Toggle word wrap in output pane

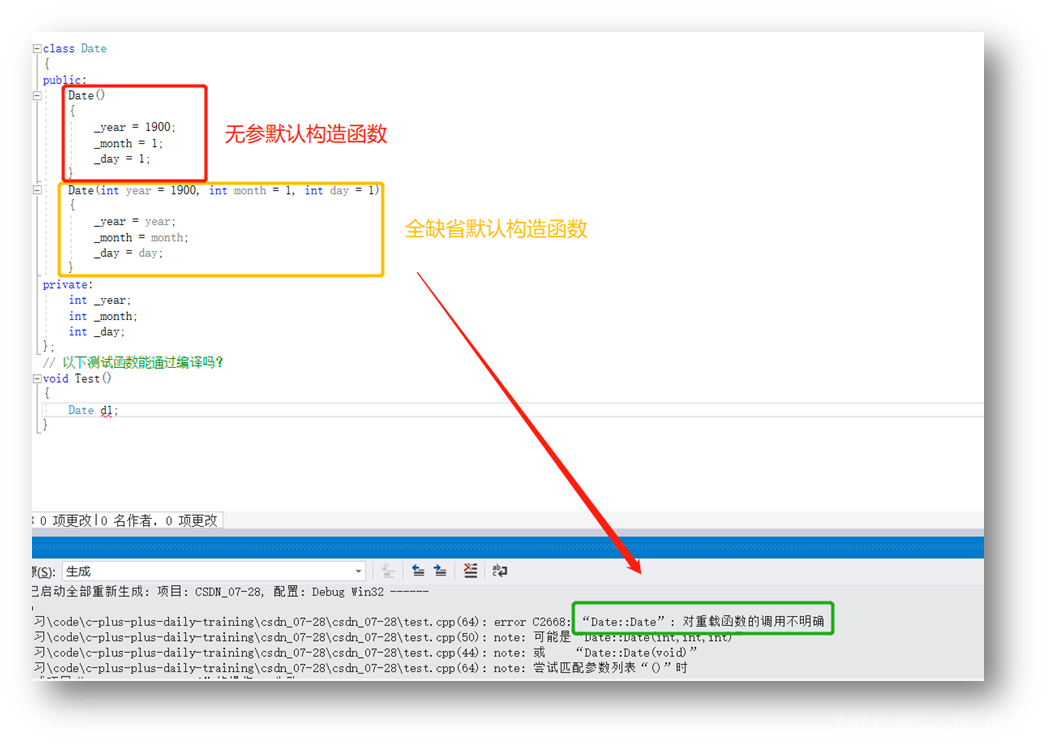coord(500,571)
